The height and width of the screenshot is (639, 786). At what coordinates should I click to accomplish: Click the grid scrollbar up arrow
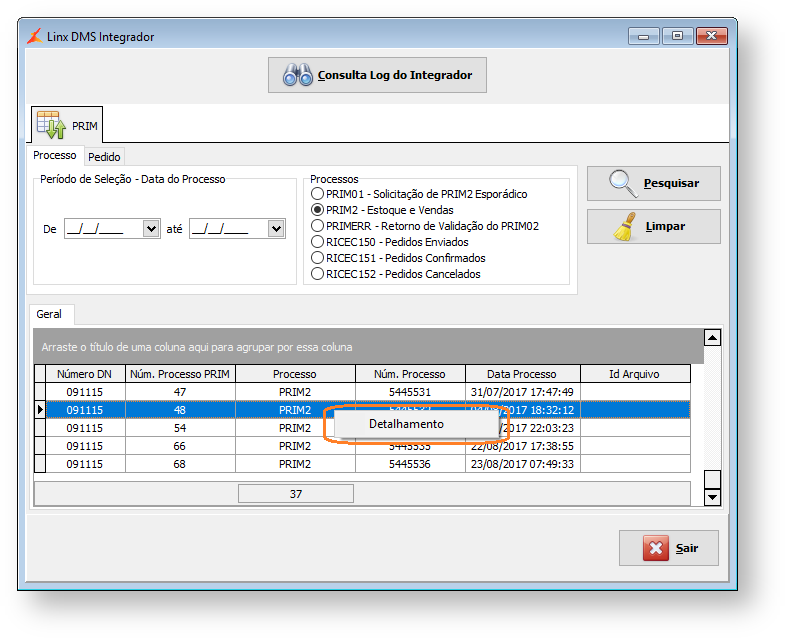[x=712, y=338]
